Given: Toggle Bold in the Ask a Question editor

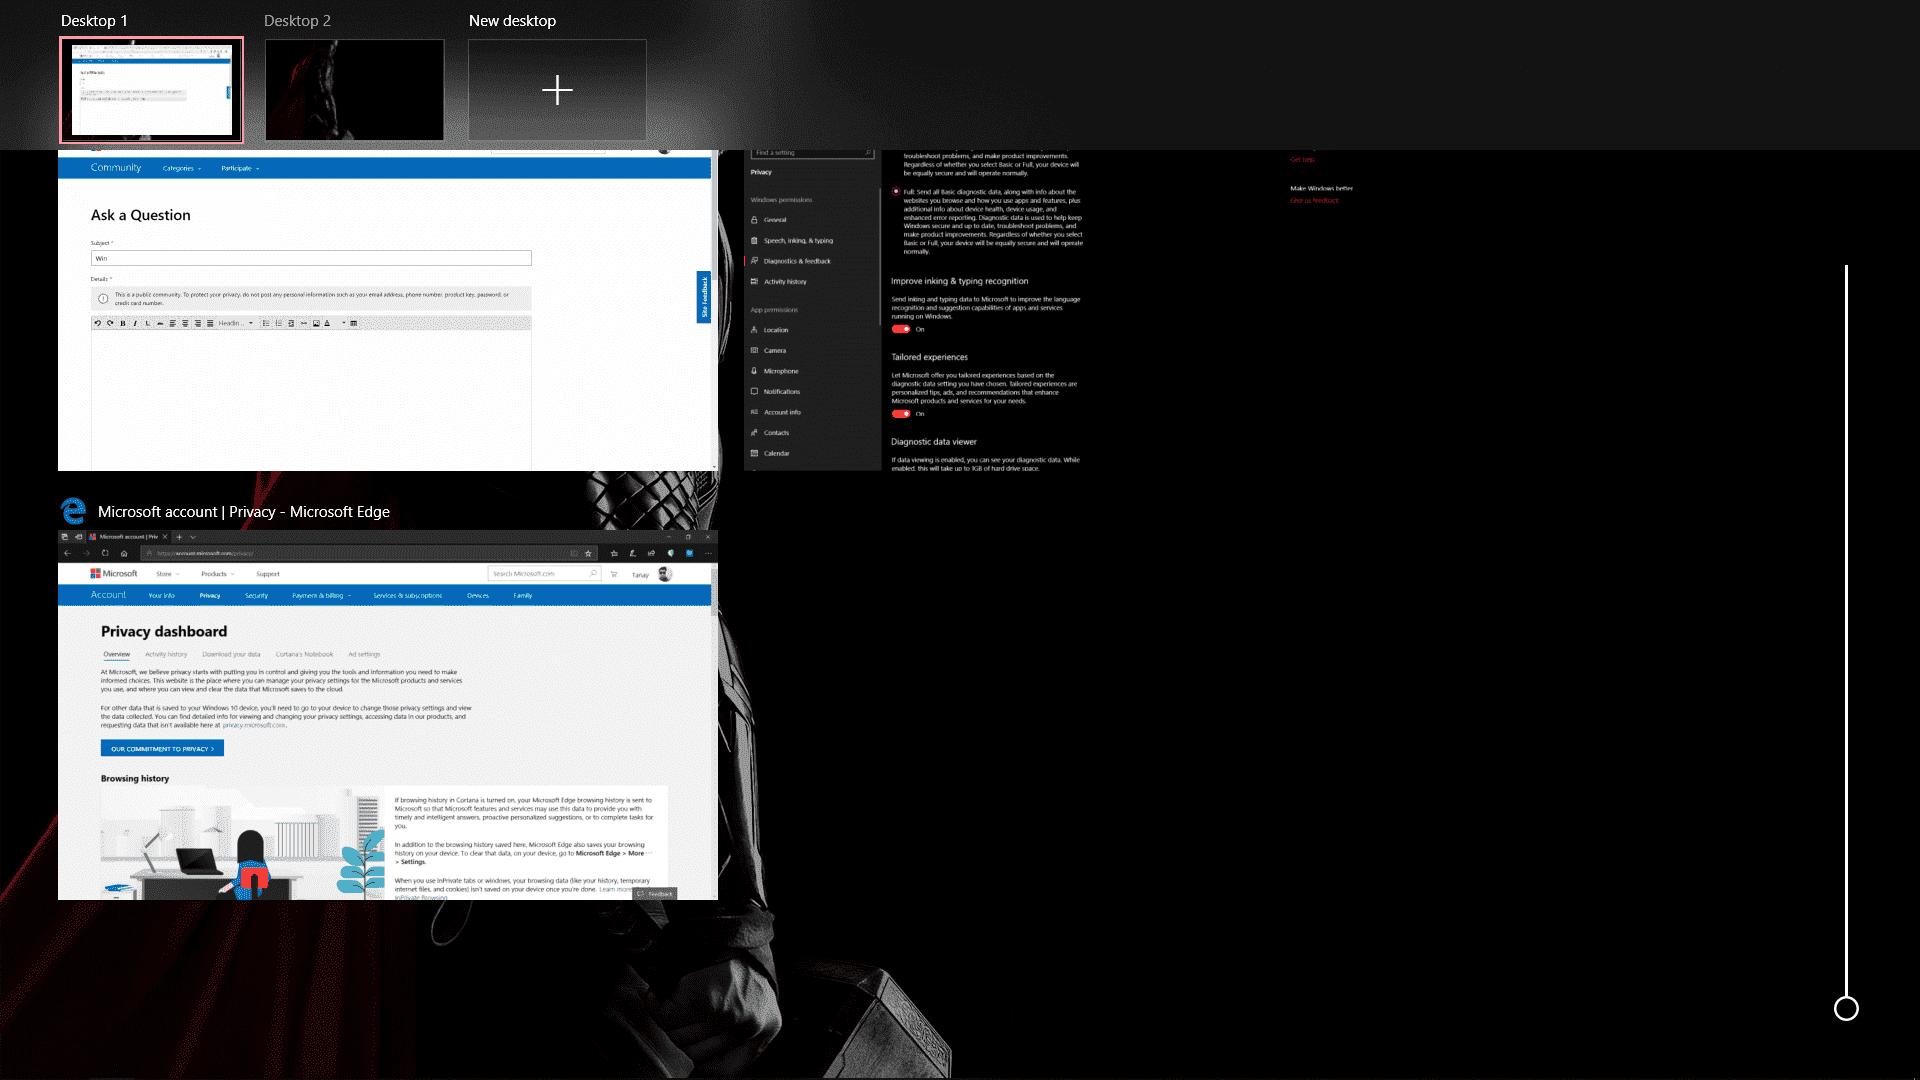Looking at the screenshot, I should click(x=123, y=323).
